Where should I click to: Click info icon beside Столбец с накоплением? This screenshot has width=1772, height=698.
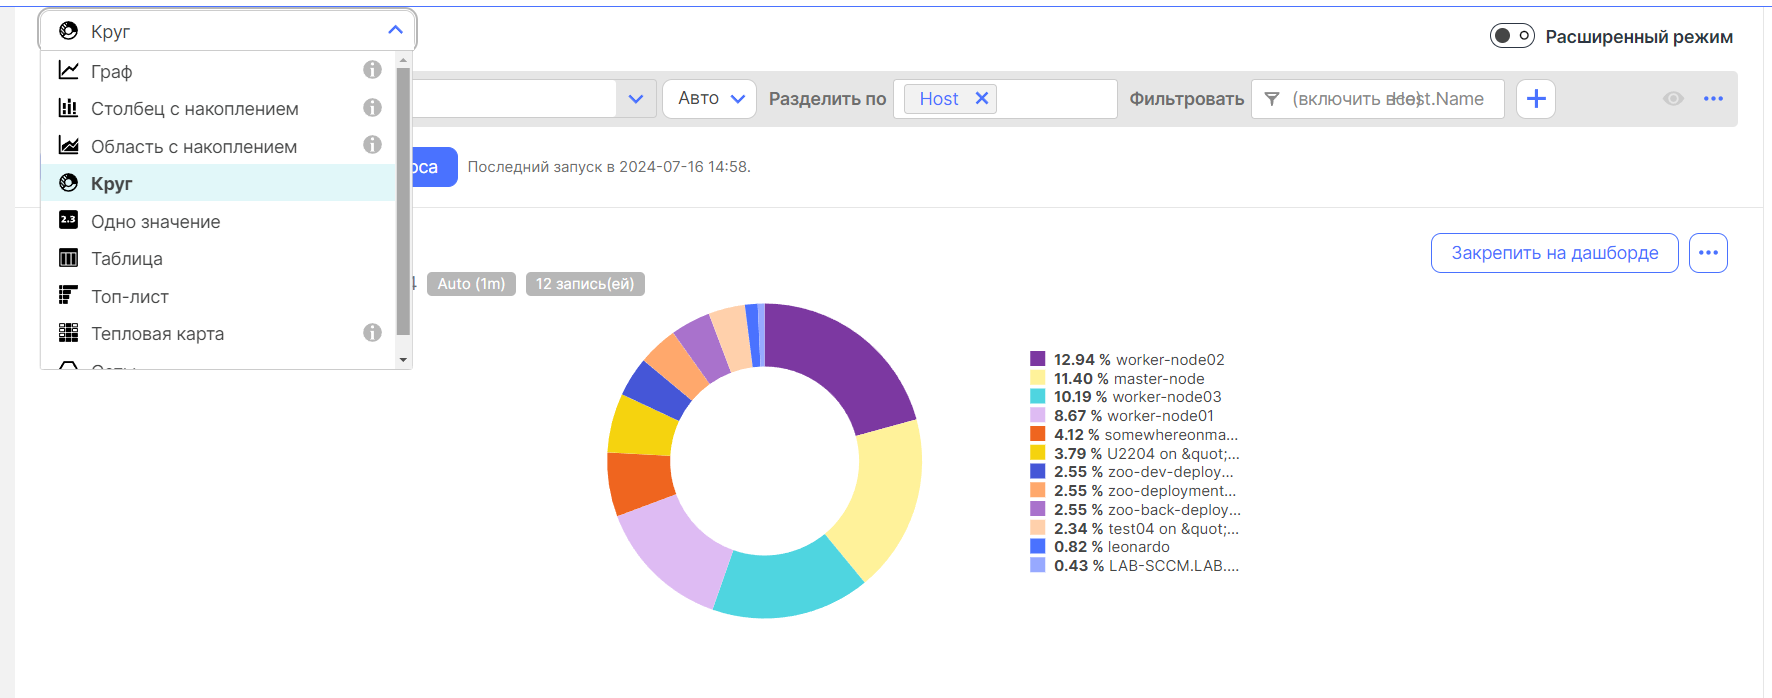[x=372, y=107]
